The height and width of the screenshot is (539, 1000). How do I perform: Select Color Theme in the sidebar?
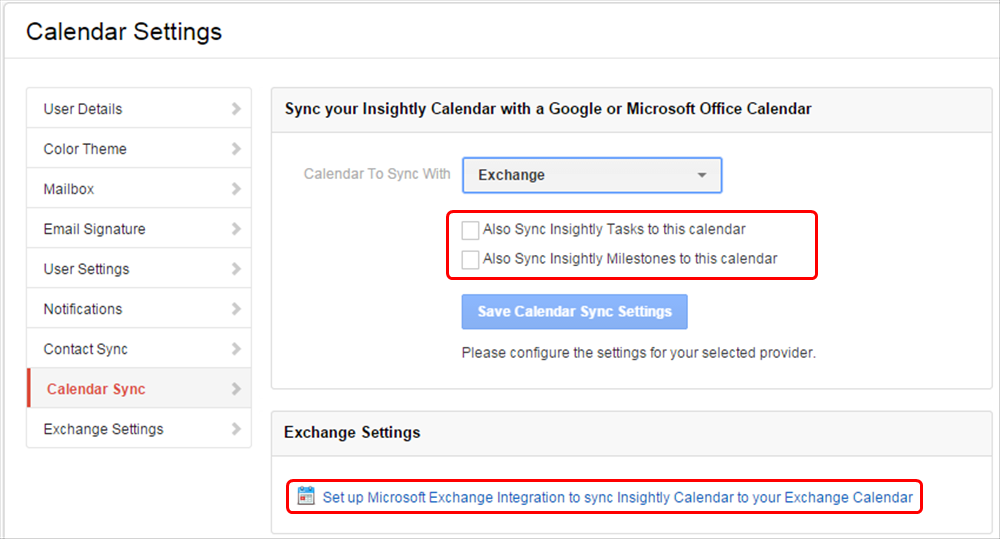coord(139,149)
